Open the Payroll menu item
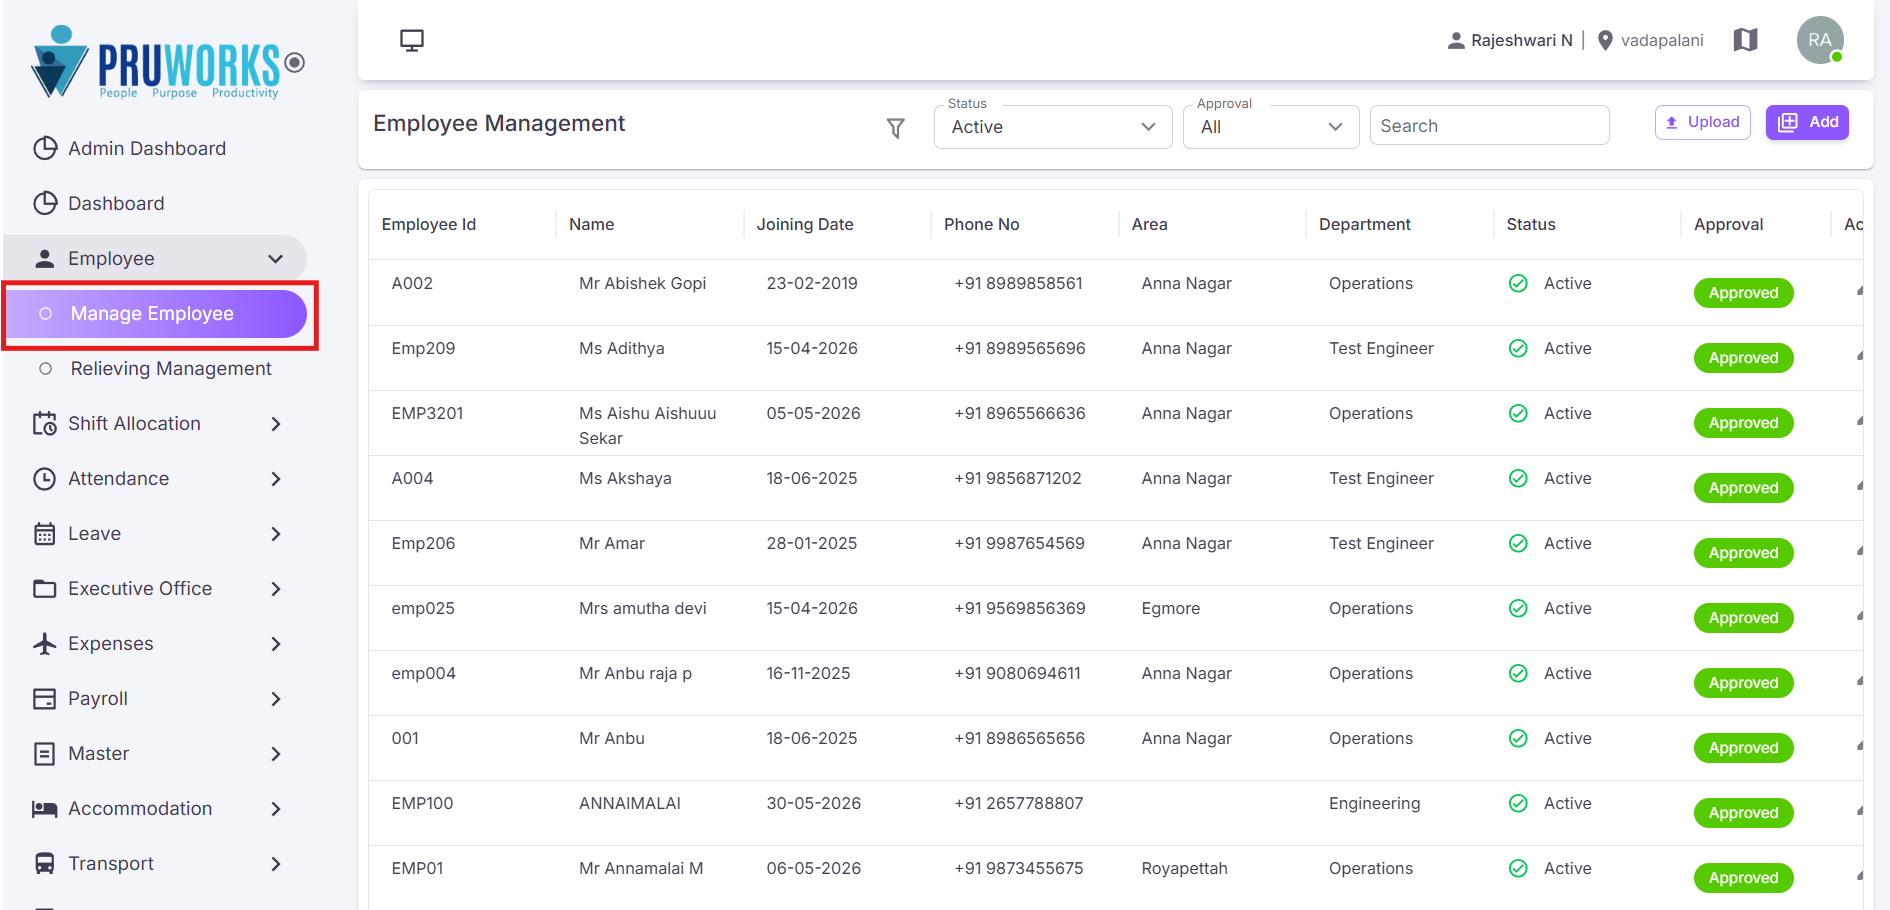The height and width of the screenshot is (910, 1890). coord(155,699)
